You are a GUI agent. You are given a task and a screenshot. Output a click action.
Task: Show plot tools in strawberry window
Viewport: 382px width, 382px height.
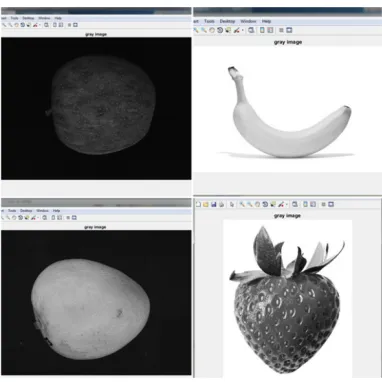[331, 204]
